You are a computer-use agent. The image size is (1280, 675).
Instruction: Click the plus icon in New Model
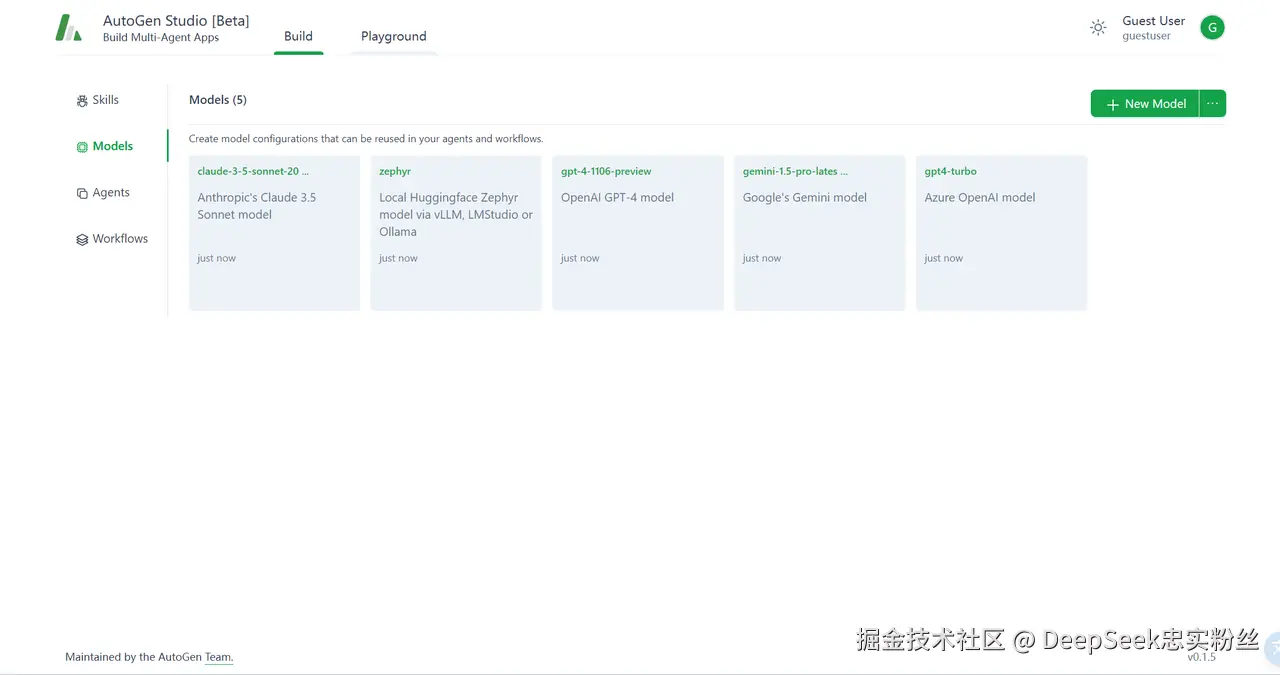pyautogui.click(x=1112, y=104)
